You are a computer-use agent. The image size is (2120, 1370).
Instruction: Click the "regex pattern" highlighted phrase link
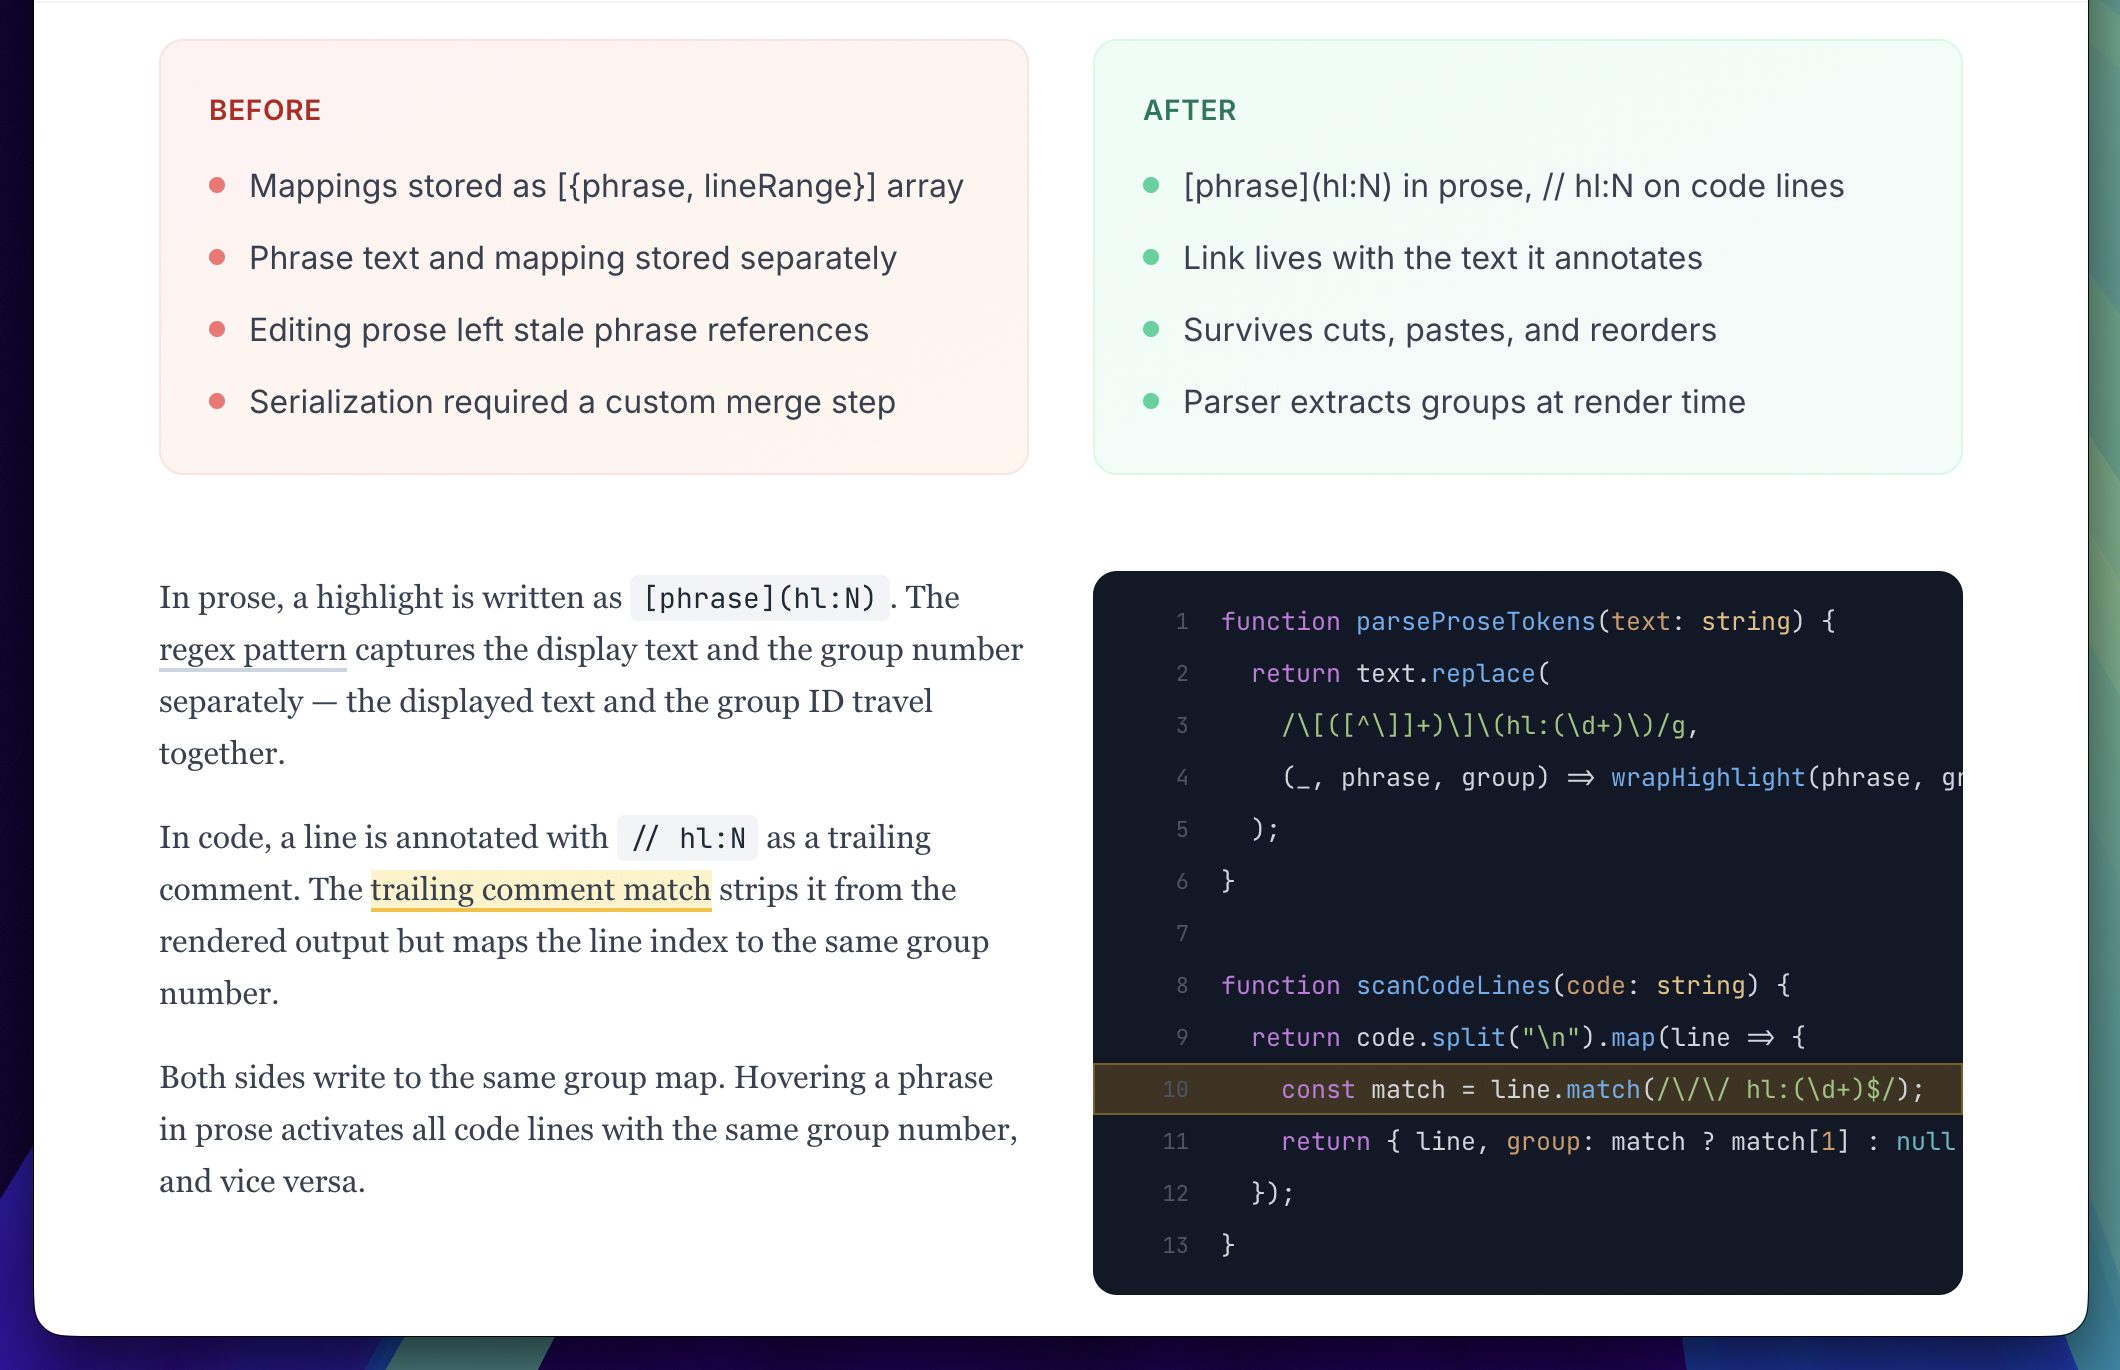(x=252, y=650)
